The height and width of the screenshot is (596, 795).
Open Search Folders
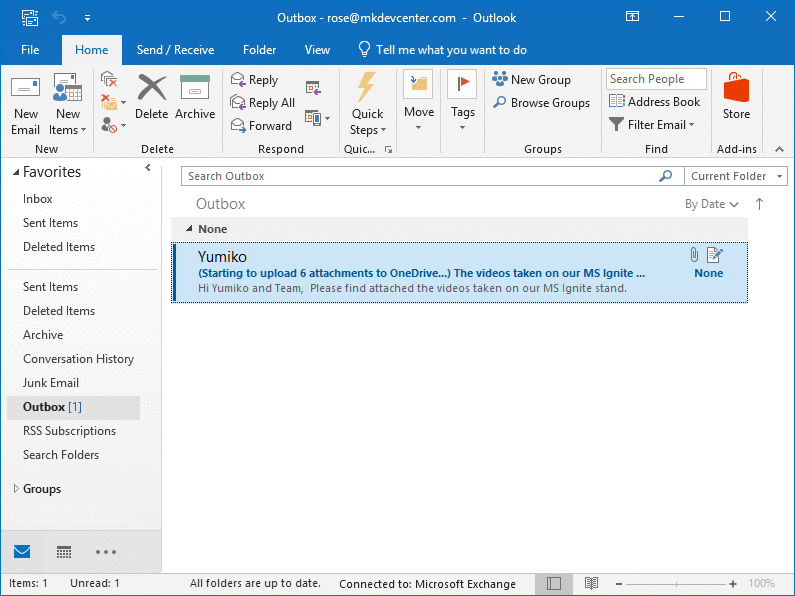[x=61, y=455]
